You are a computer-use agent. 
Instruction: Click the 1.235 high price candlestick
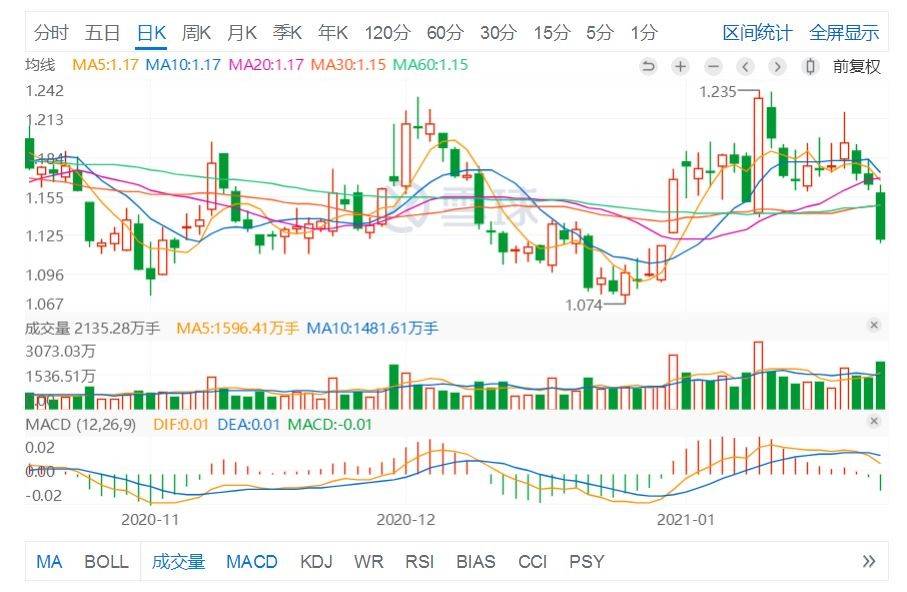(758, 153)
